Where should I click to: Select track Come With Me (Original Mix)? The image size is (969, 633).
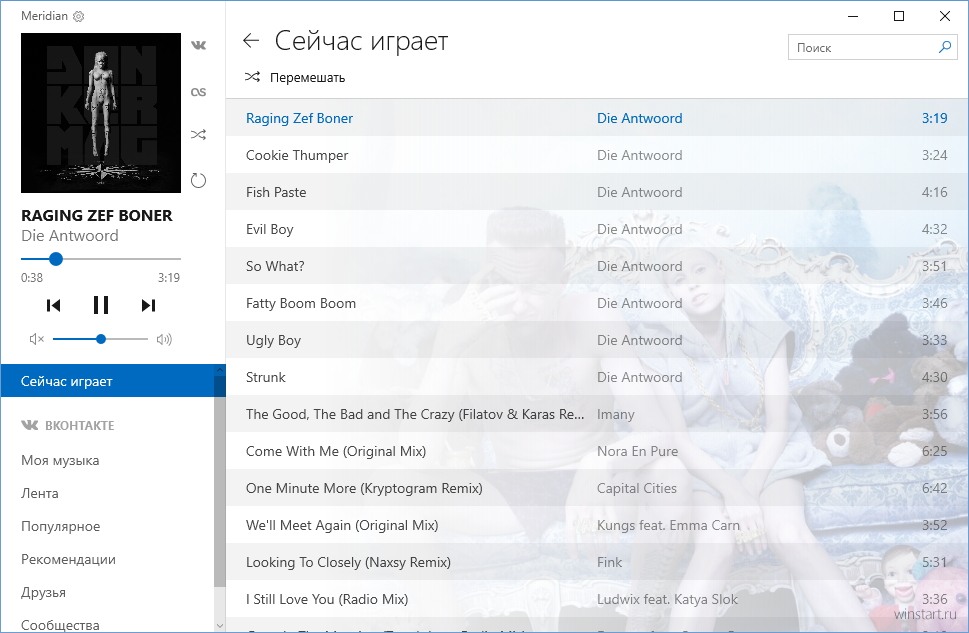pos(596,451)
